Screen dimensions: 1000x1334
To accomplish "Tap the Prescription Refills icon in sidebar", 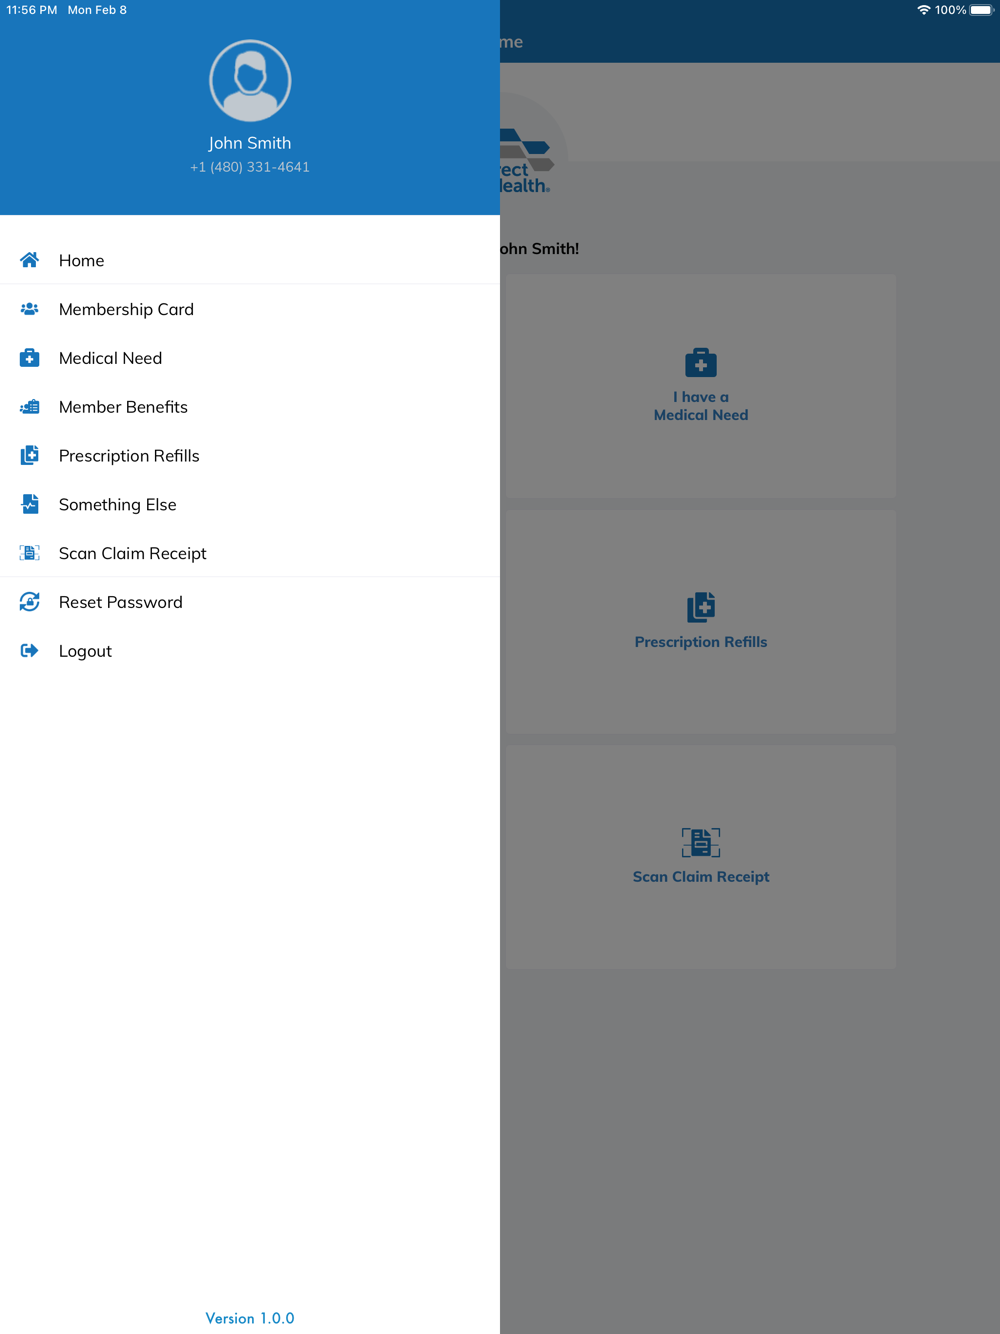I will [30, 456].
